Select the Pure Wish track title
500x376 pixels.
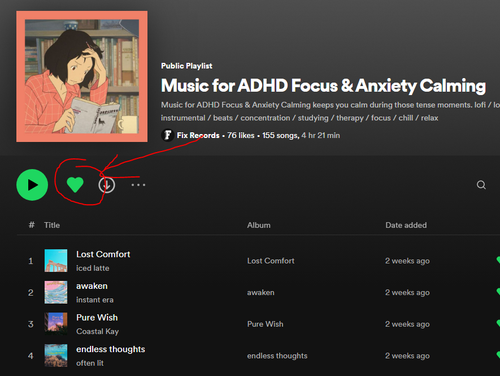tap(97, 317)
